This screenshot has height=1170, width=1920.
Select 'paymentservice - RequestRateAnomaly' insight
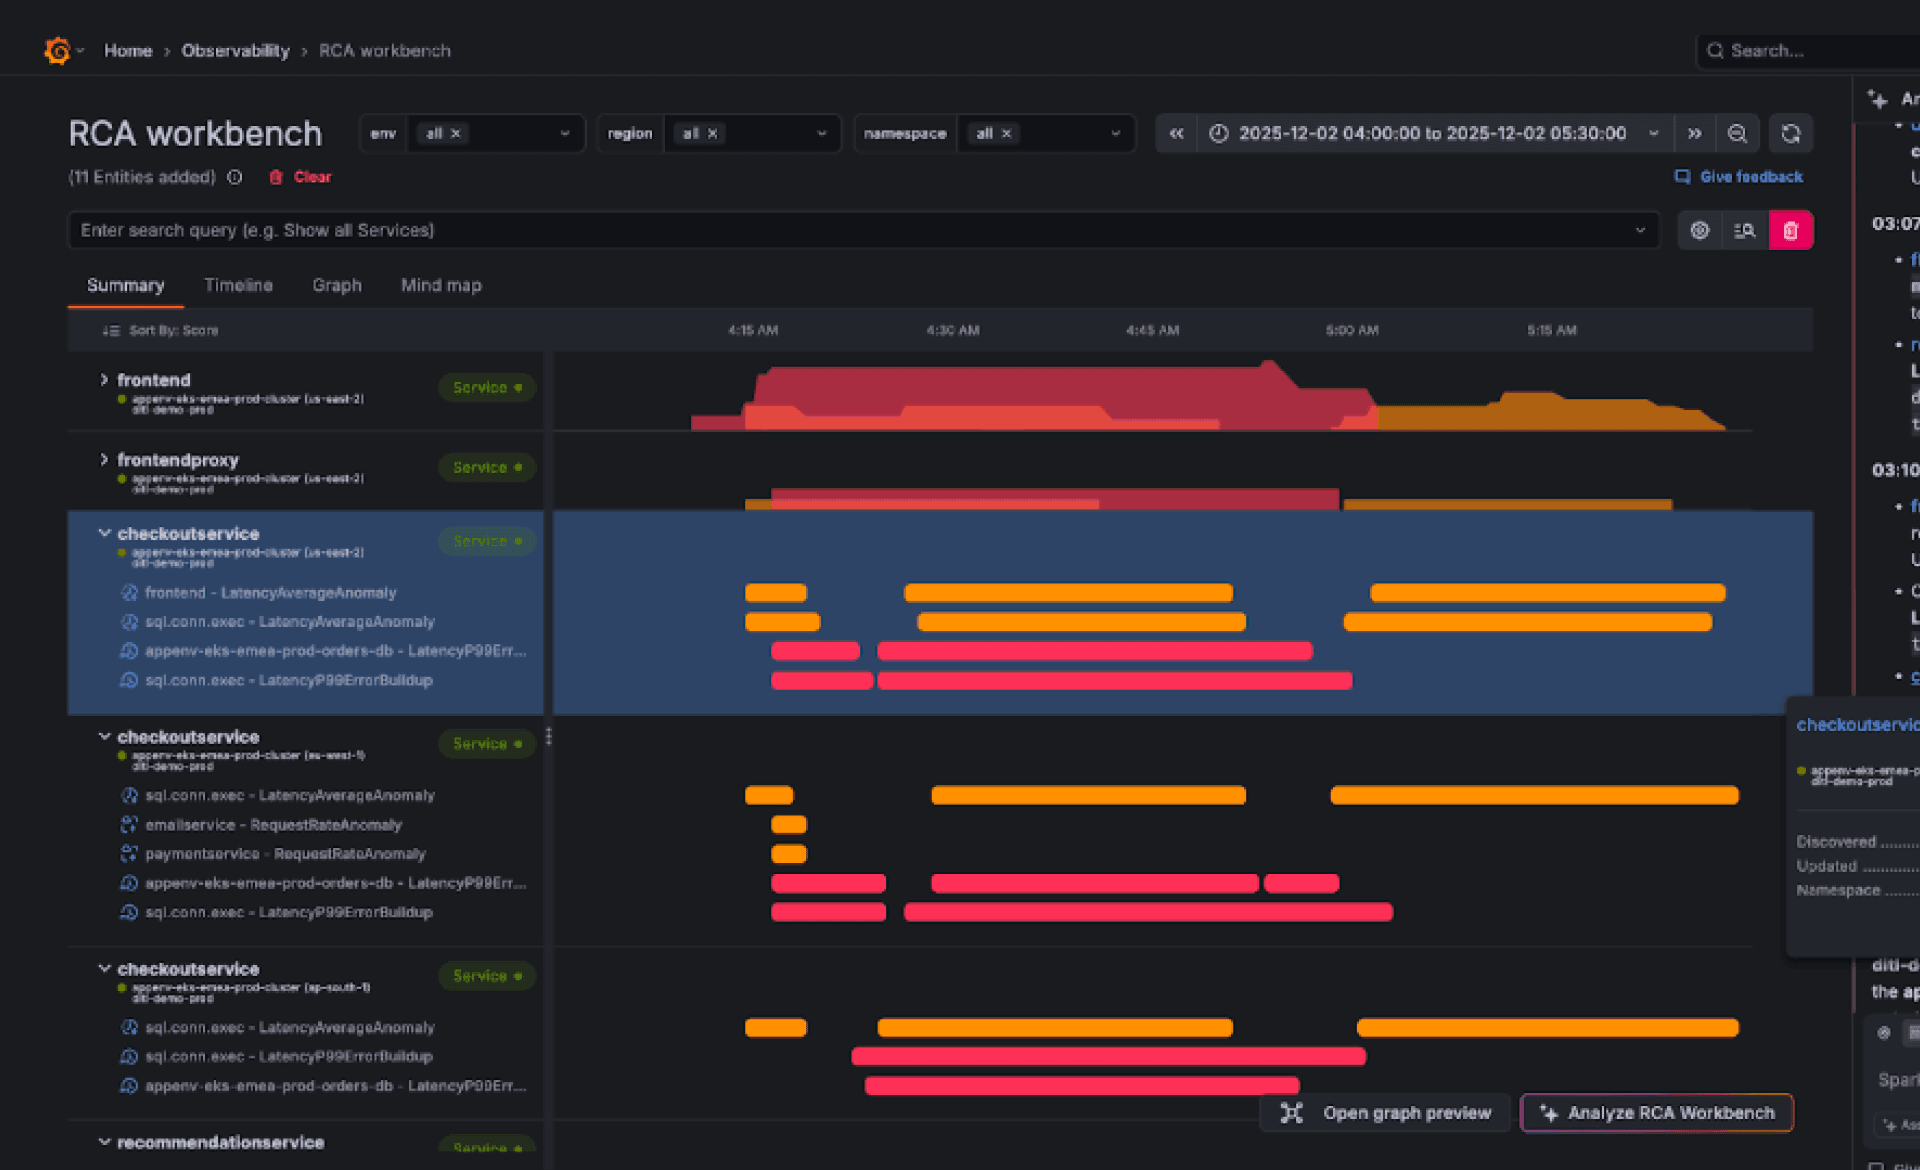(285, 853)
